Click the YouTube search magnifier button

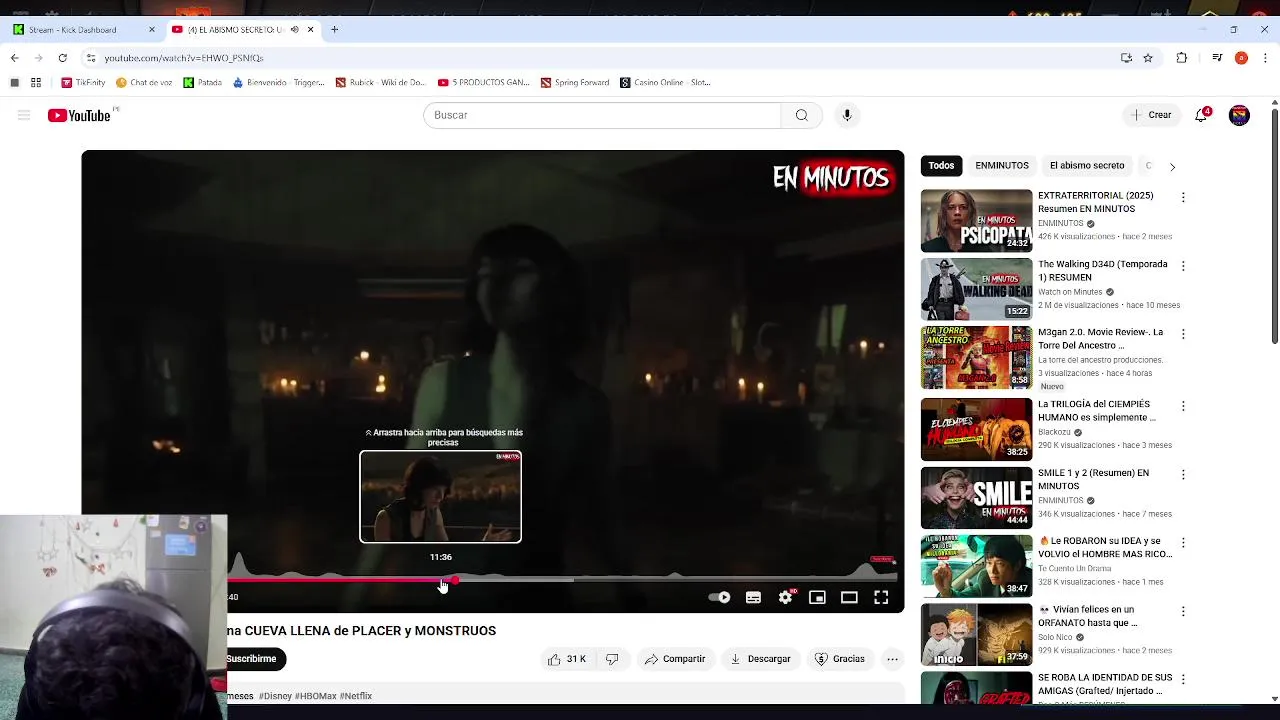(x=801, y=115)
